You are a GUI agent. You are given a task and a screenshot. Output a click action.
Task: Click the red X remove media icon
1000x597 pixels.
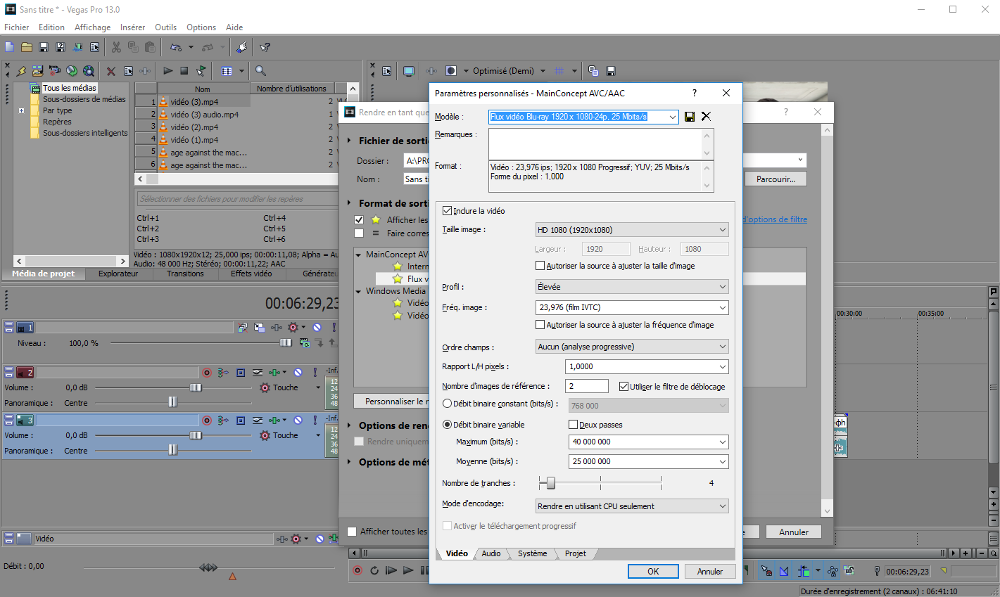coord(111,71)
